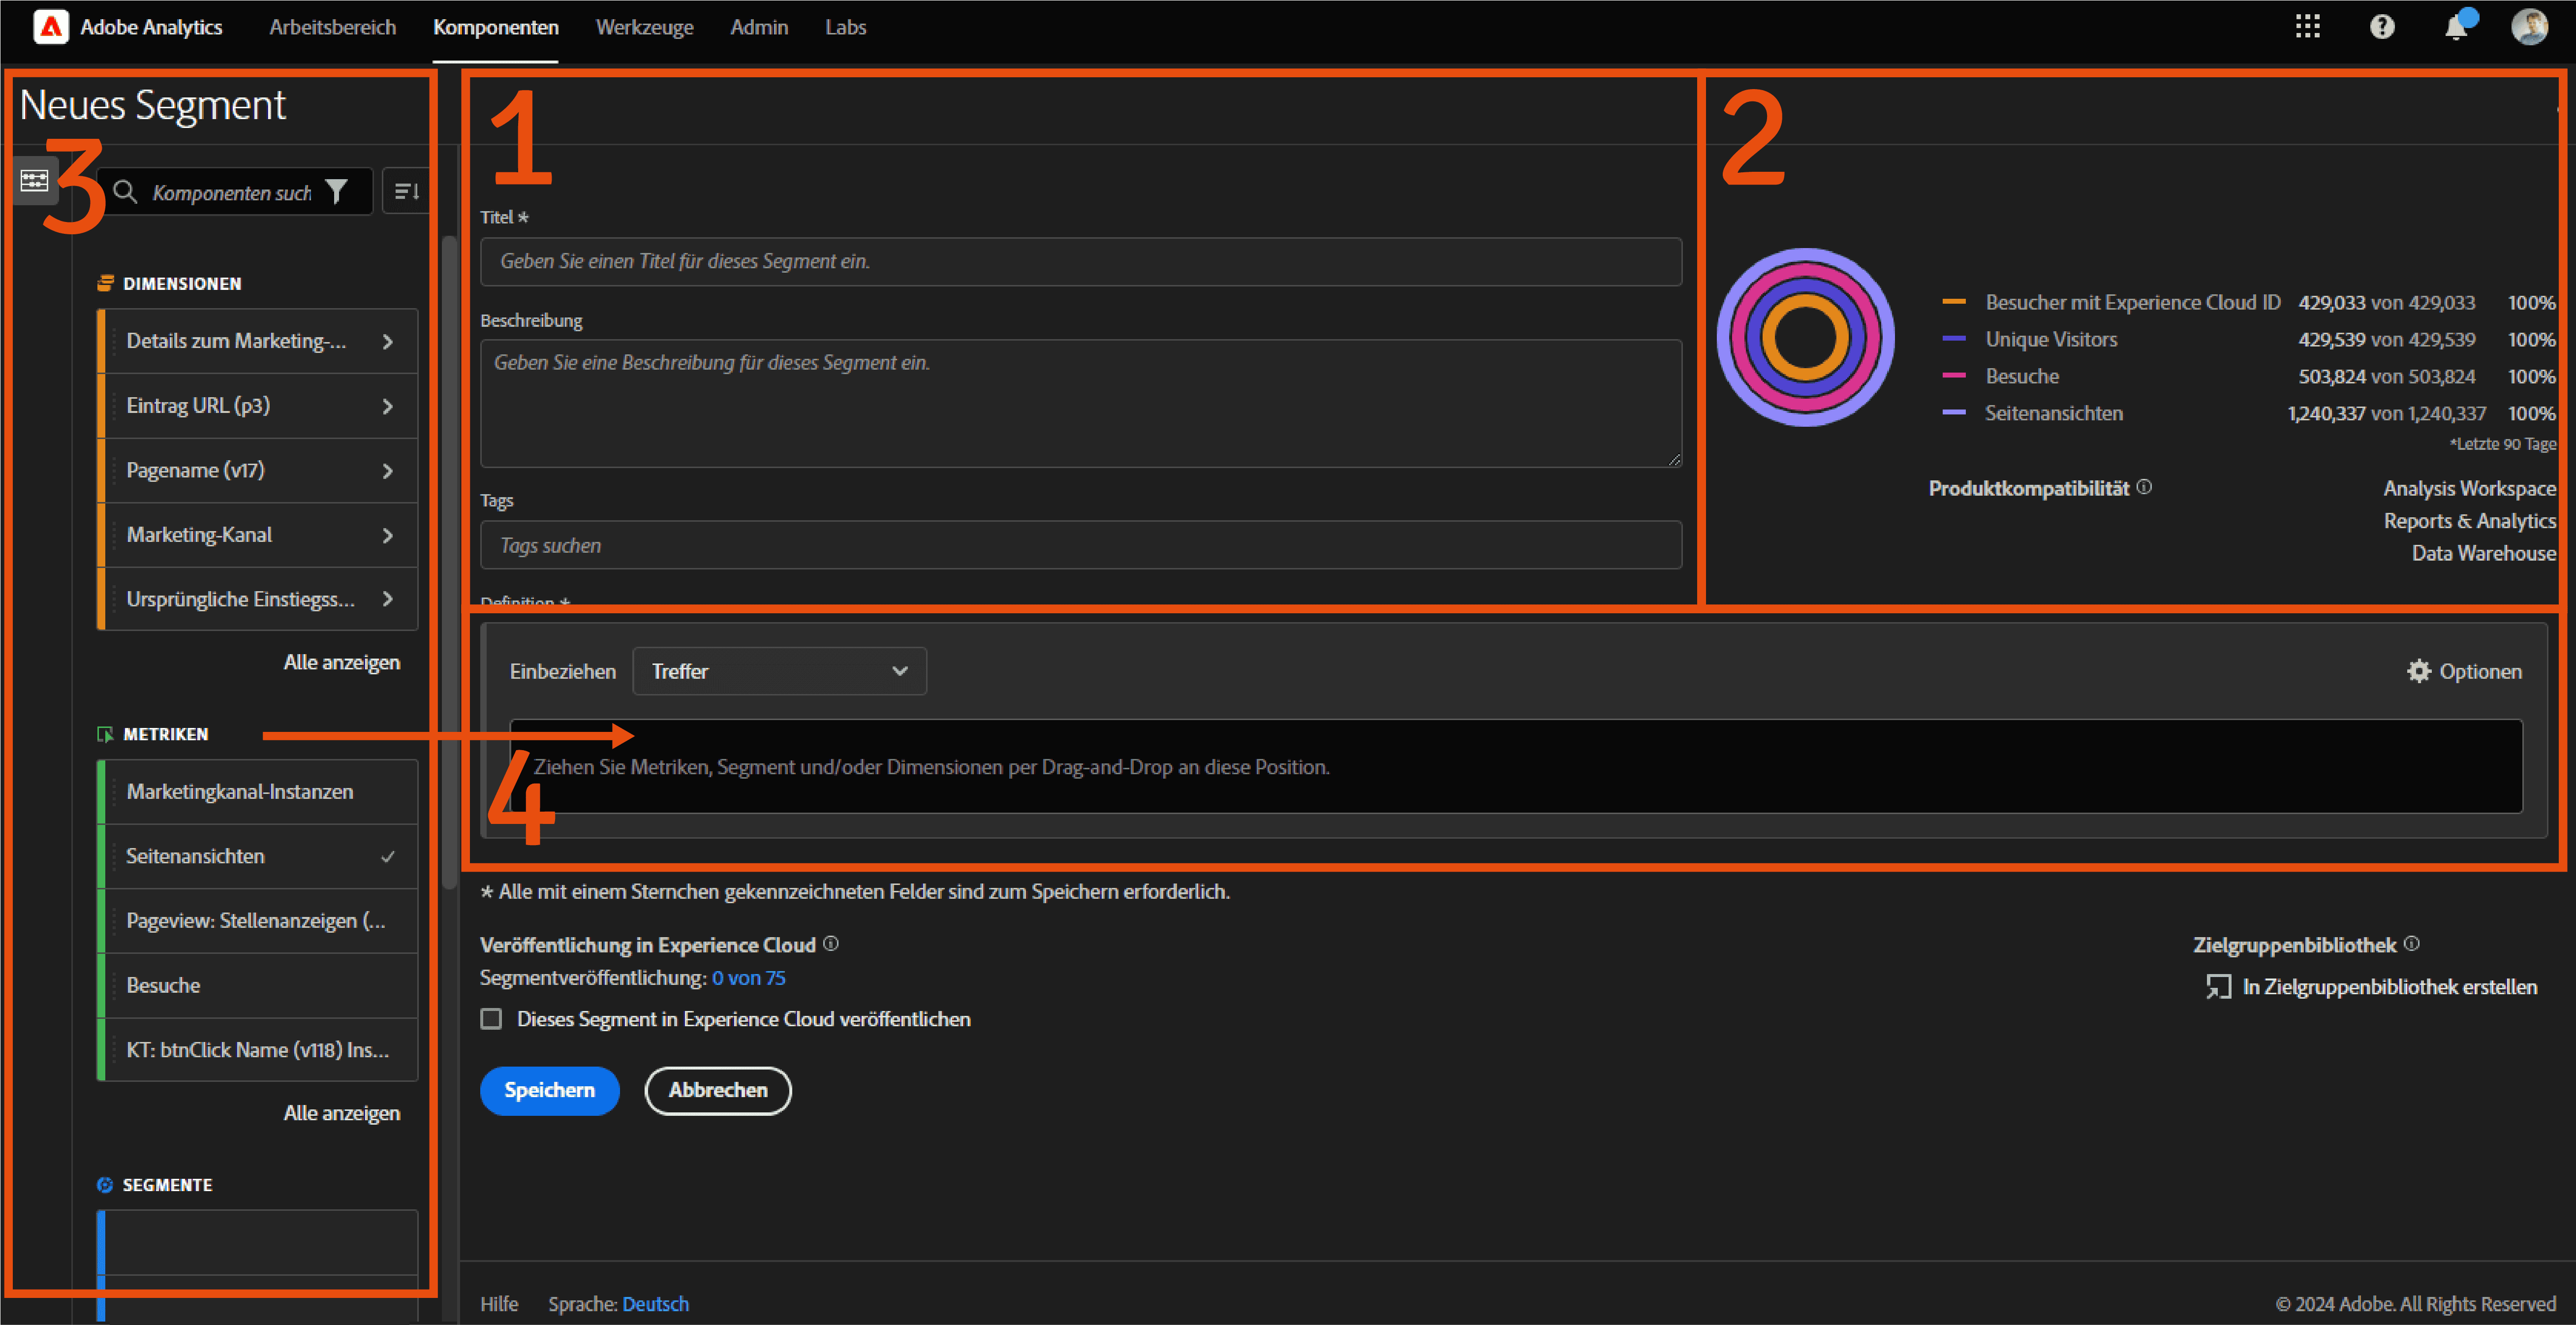Open the Werkzeuge menu
2576x1325 pixels.
coord(644,27)
